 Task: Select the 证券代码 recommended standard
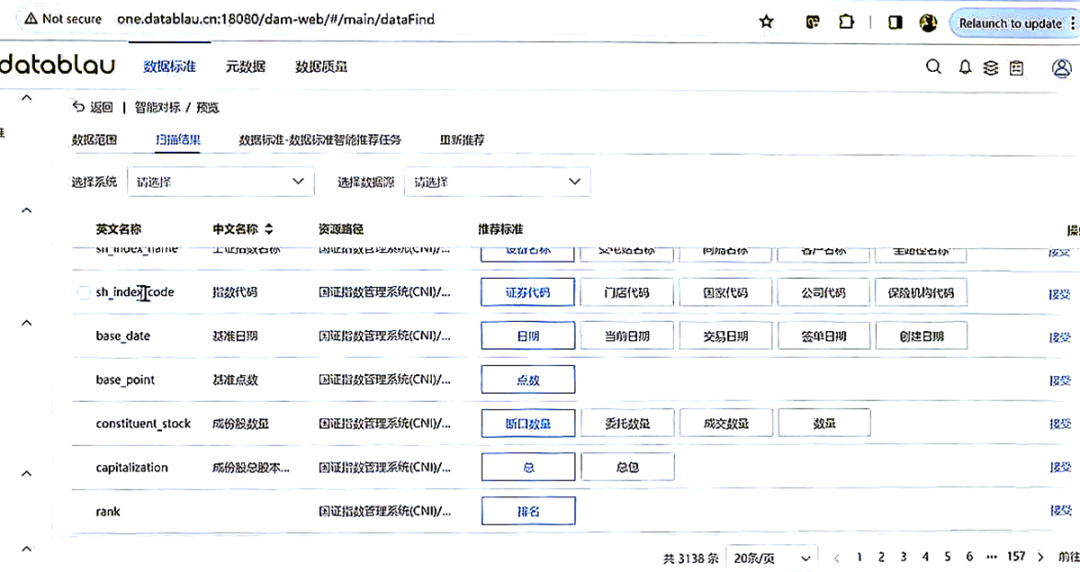pos(527,293)
